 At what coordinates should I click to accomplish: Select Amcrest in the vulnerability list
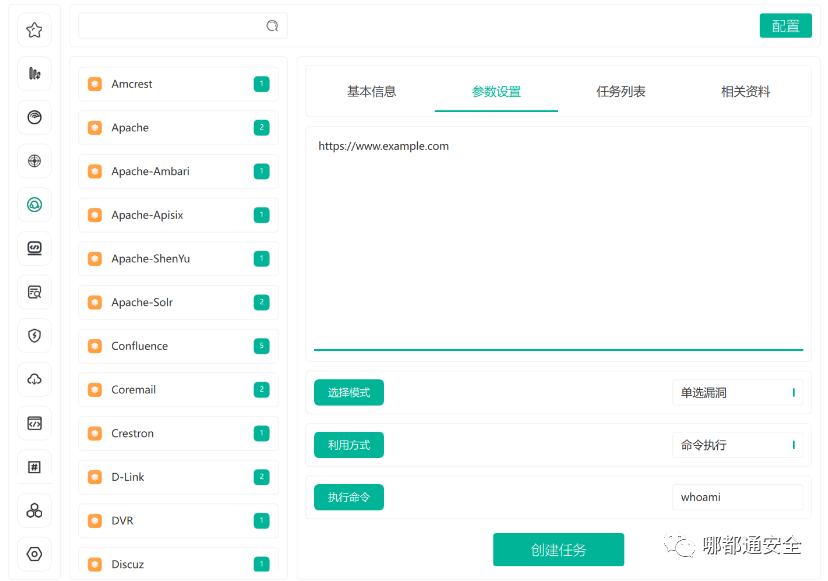178,84
